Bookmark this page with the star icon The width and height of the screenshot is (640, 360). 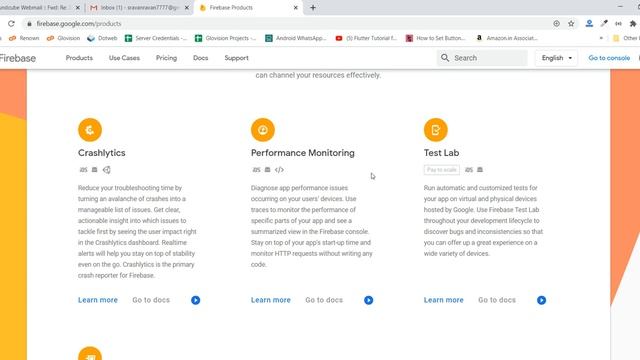click(571, 24)
